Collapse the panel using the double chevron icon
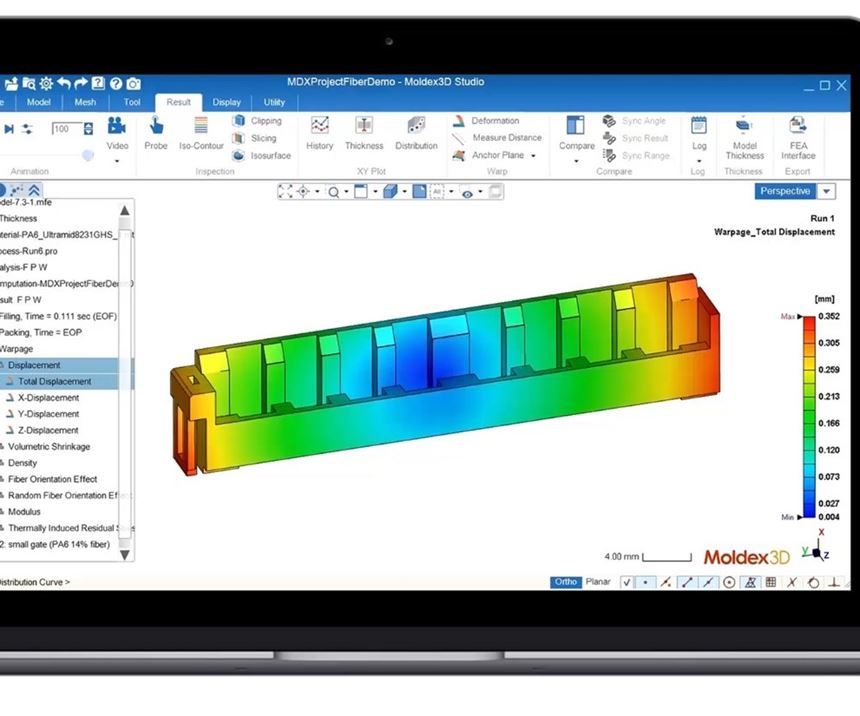This screenshot has width=860, height=716. (34, 190)
